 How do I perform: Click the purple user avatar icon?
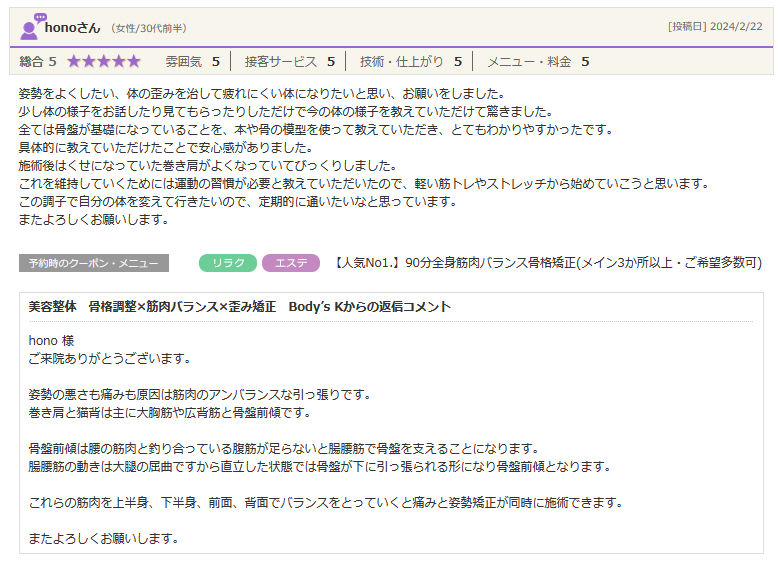(31, 27)
